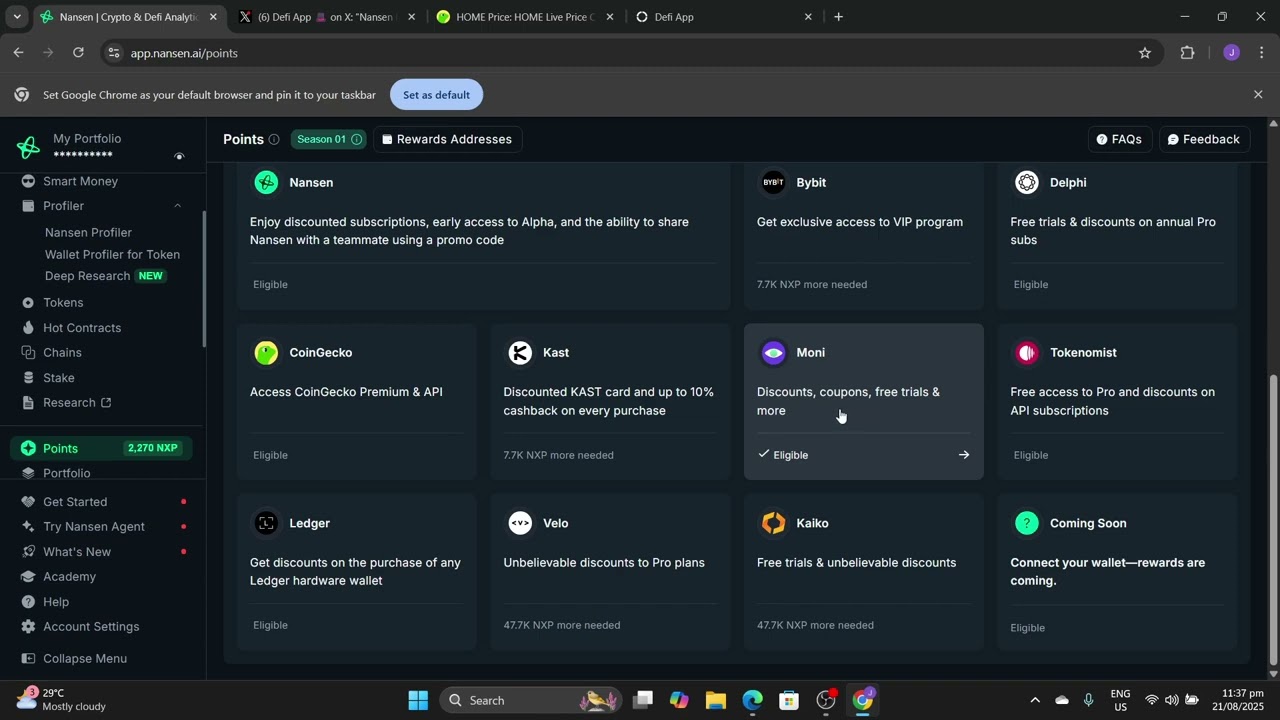The height and width of the screenshot is (720, 1280).
Task: Click the Nansen rewards card logo
Action: 266,182
